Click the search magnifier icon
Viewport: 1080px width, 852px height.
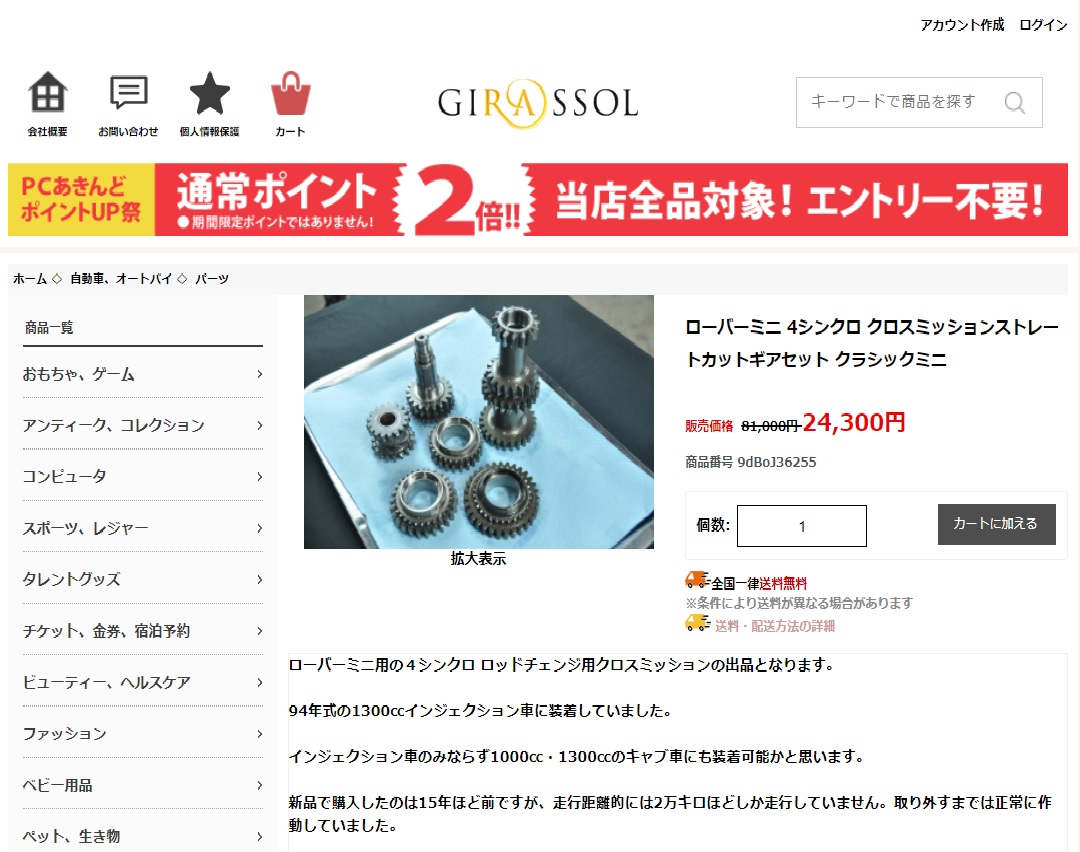[1015, 103]
